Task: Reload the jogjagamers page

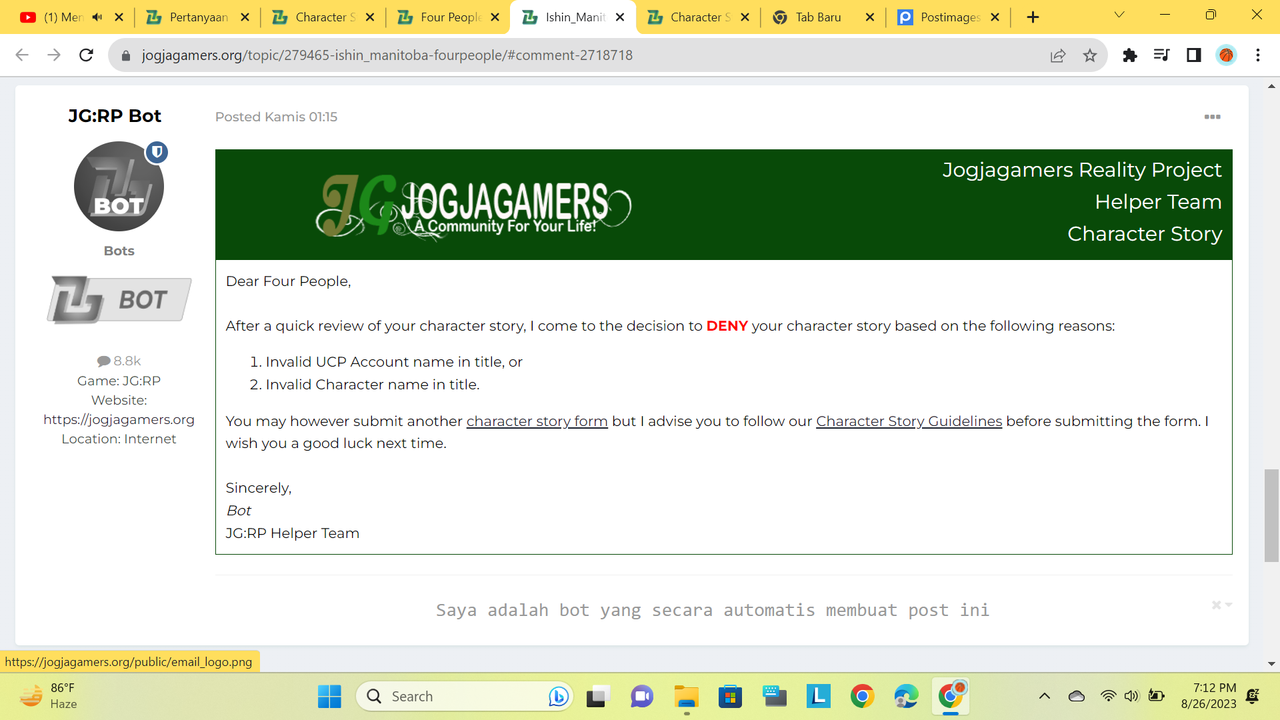Action: click(x=86, y=55)
